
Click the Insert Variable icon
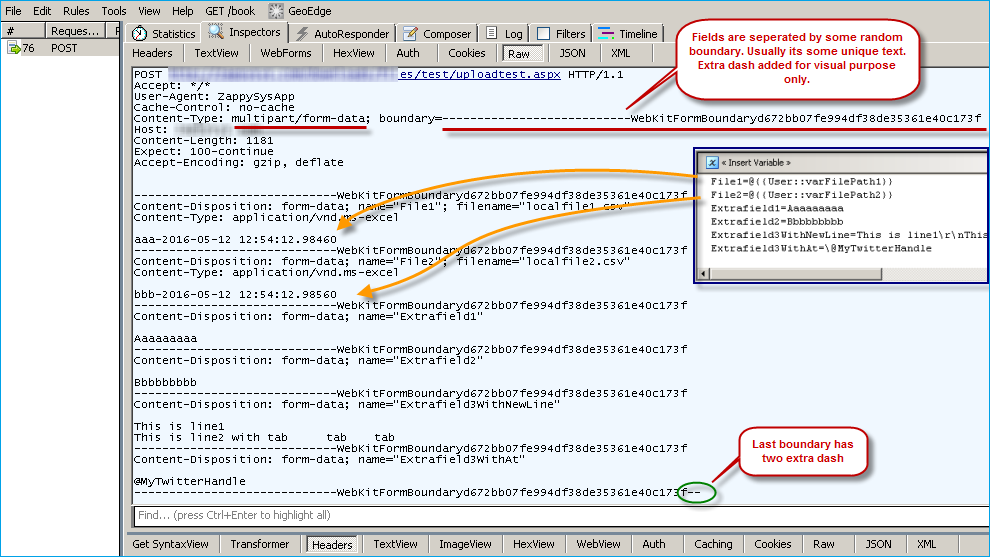tap(709, 162)
